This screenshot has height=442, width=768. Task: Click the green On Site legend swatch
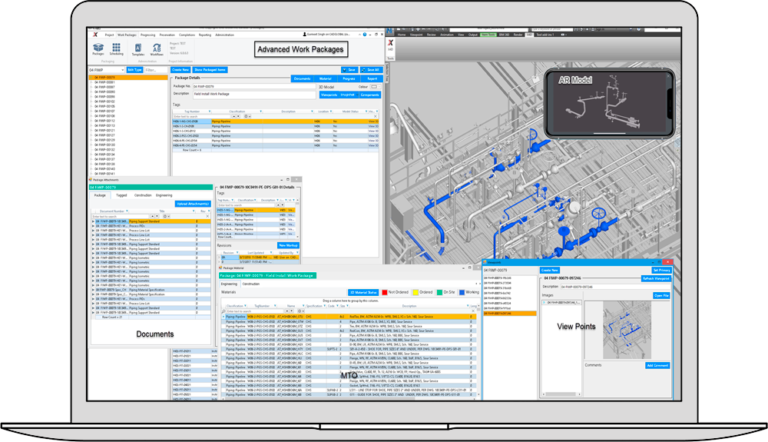pyautogui.click(x=439, y=293)
